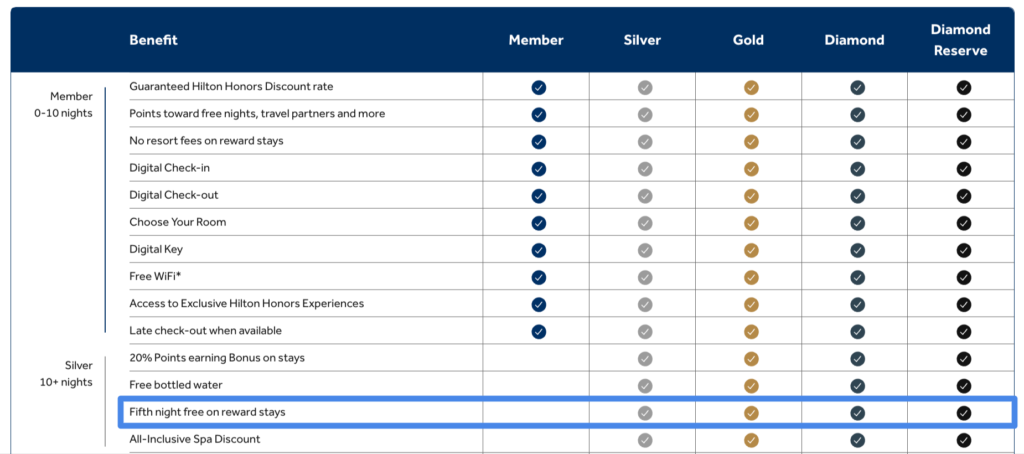Image resolution: width=1024 pixels, height=454 pixels.
Task: Click Diamond checkmark in Free WiFi row
Action: [857, 277]
